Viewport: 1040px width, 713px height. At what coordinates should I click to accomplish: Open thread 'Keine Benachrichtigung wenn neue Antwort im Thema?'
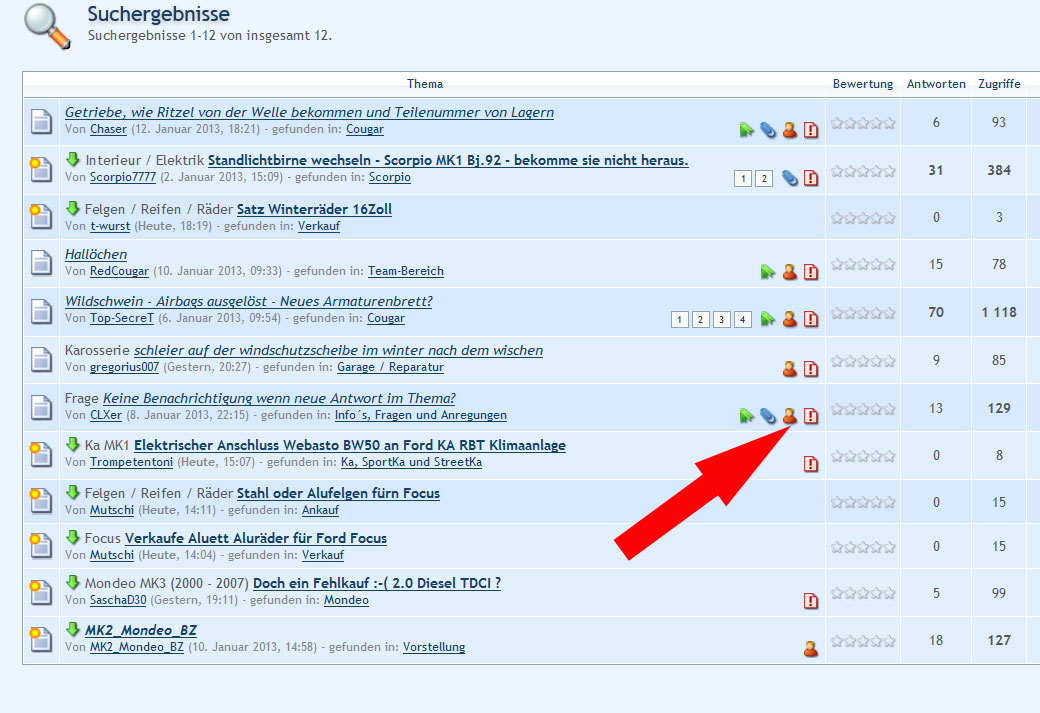coord(279,398)
